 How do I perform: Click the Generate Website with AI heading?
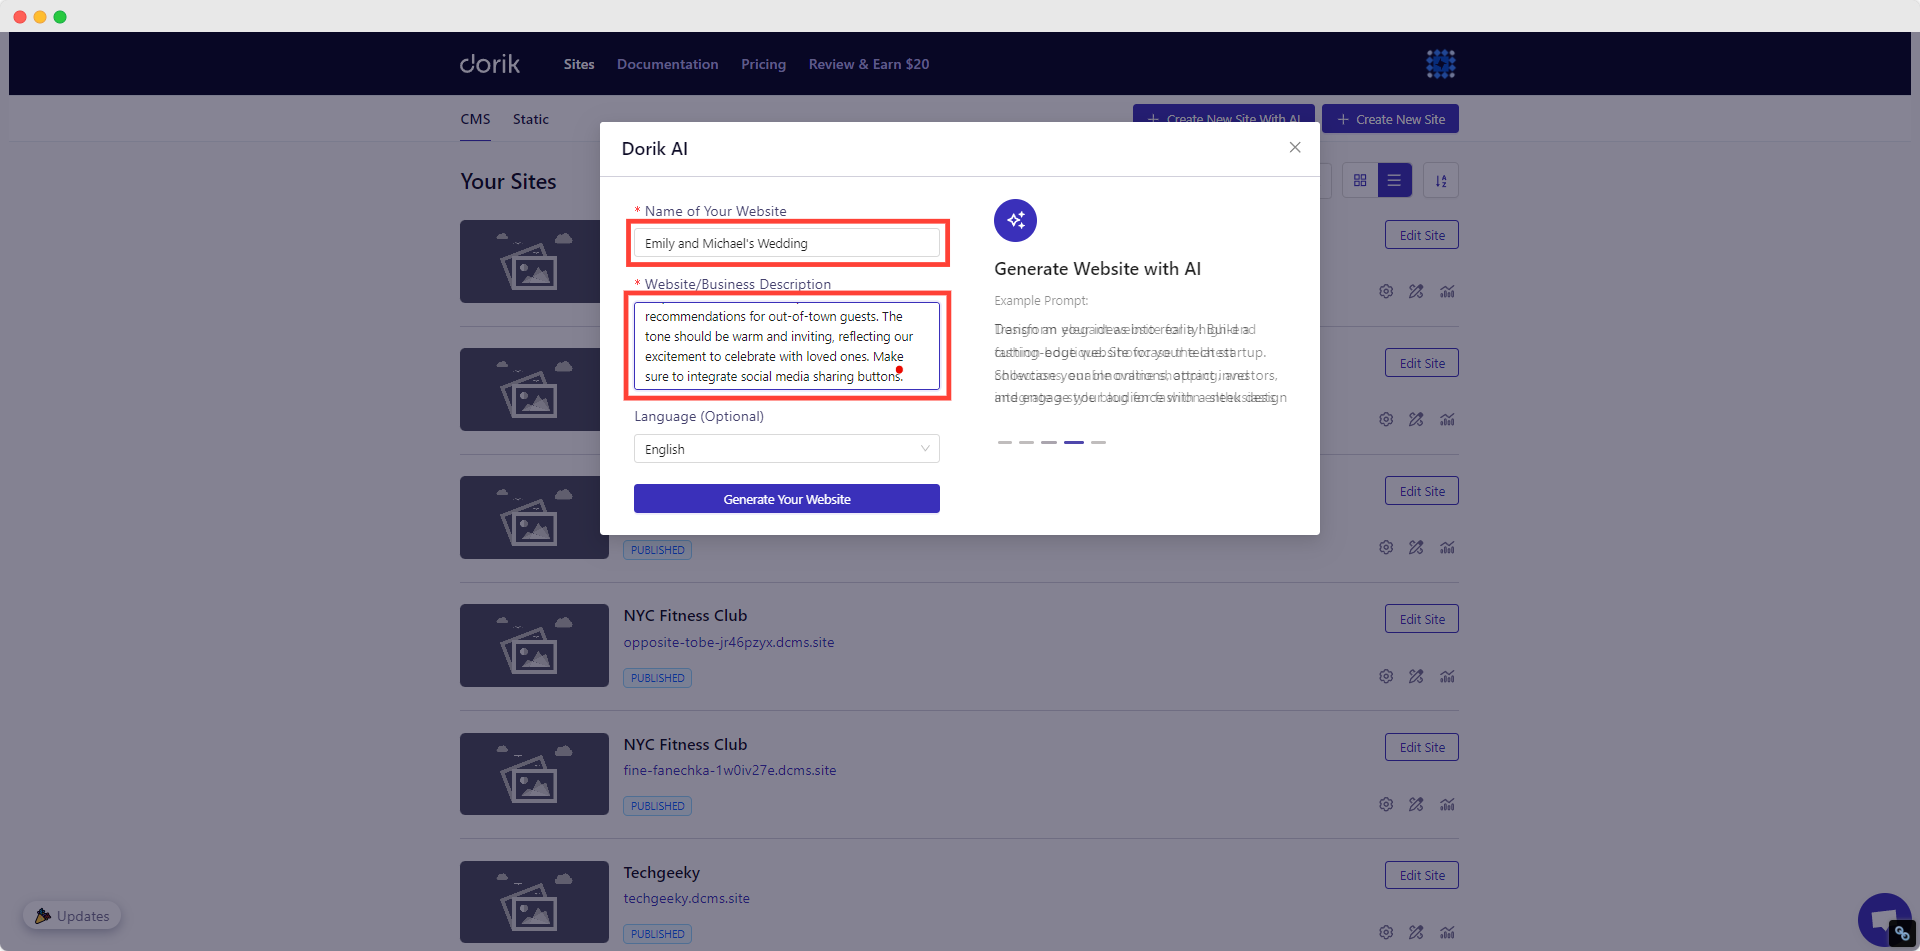tap(1097, 269)
